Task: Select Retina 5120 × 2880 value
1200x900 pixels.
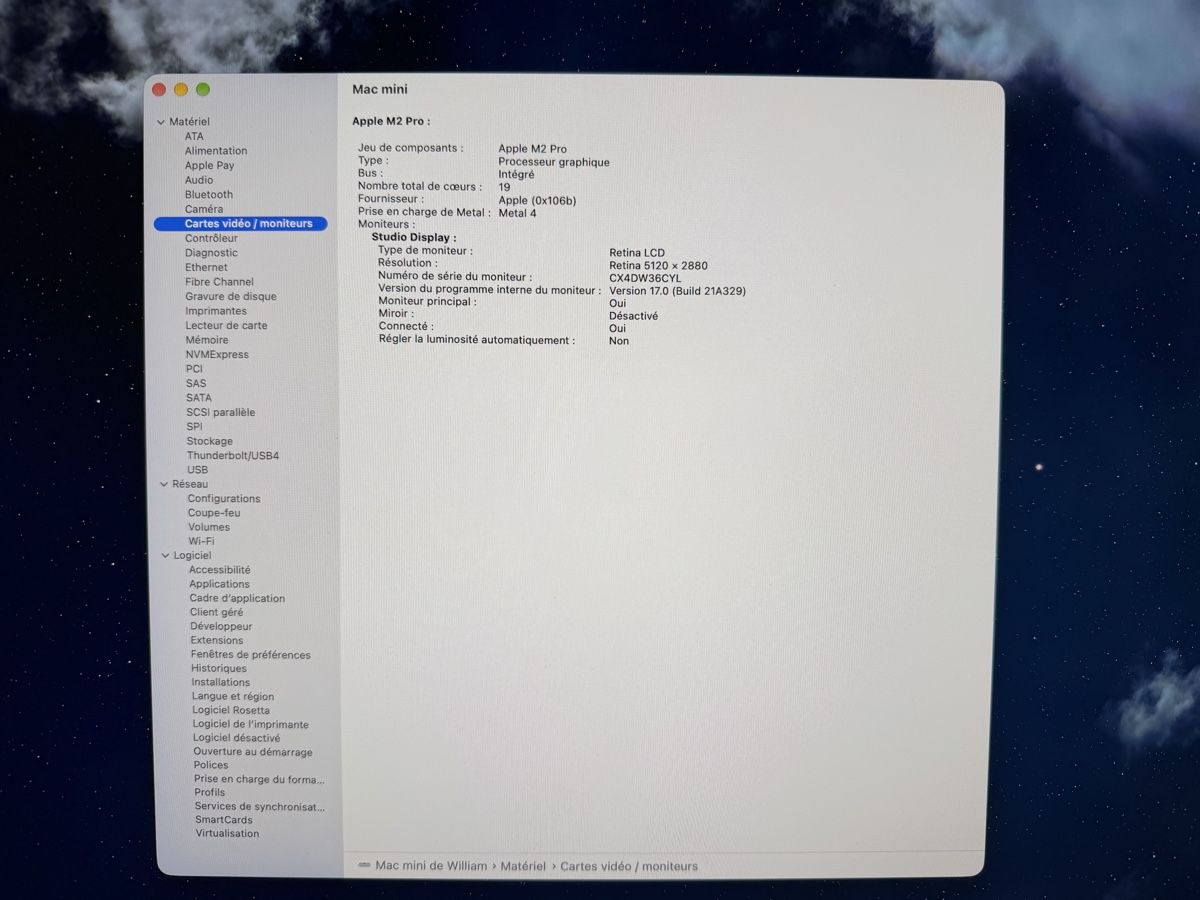Action: tap(658, 266)
